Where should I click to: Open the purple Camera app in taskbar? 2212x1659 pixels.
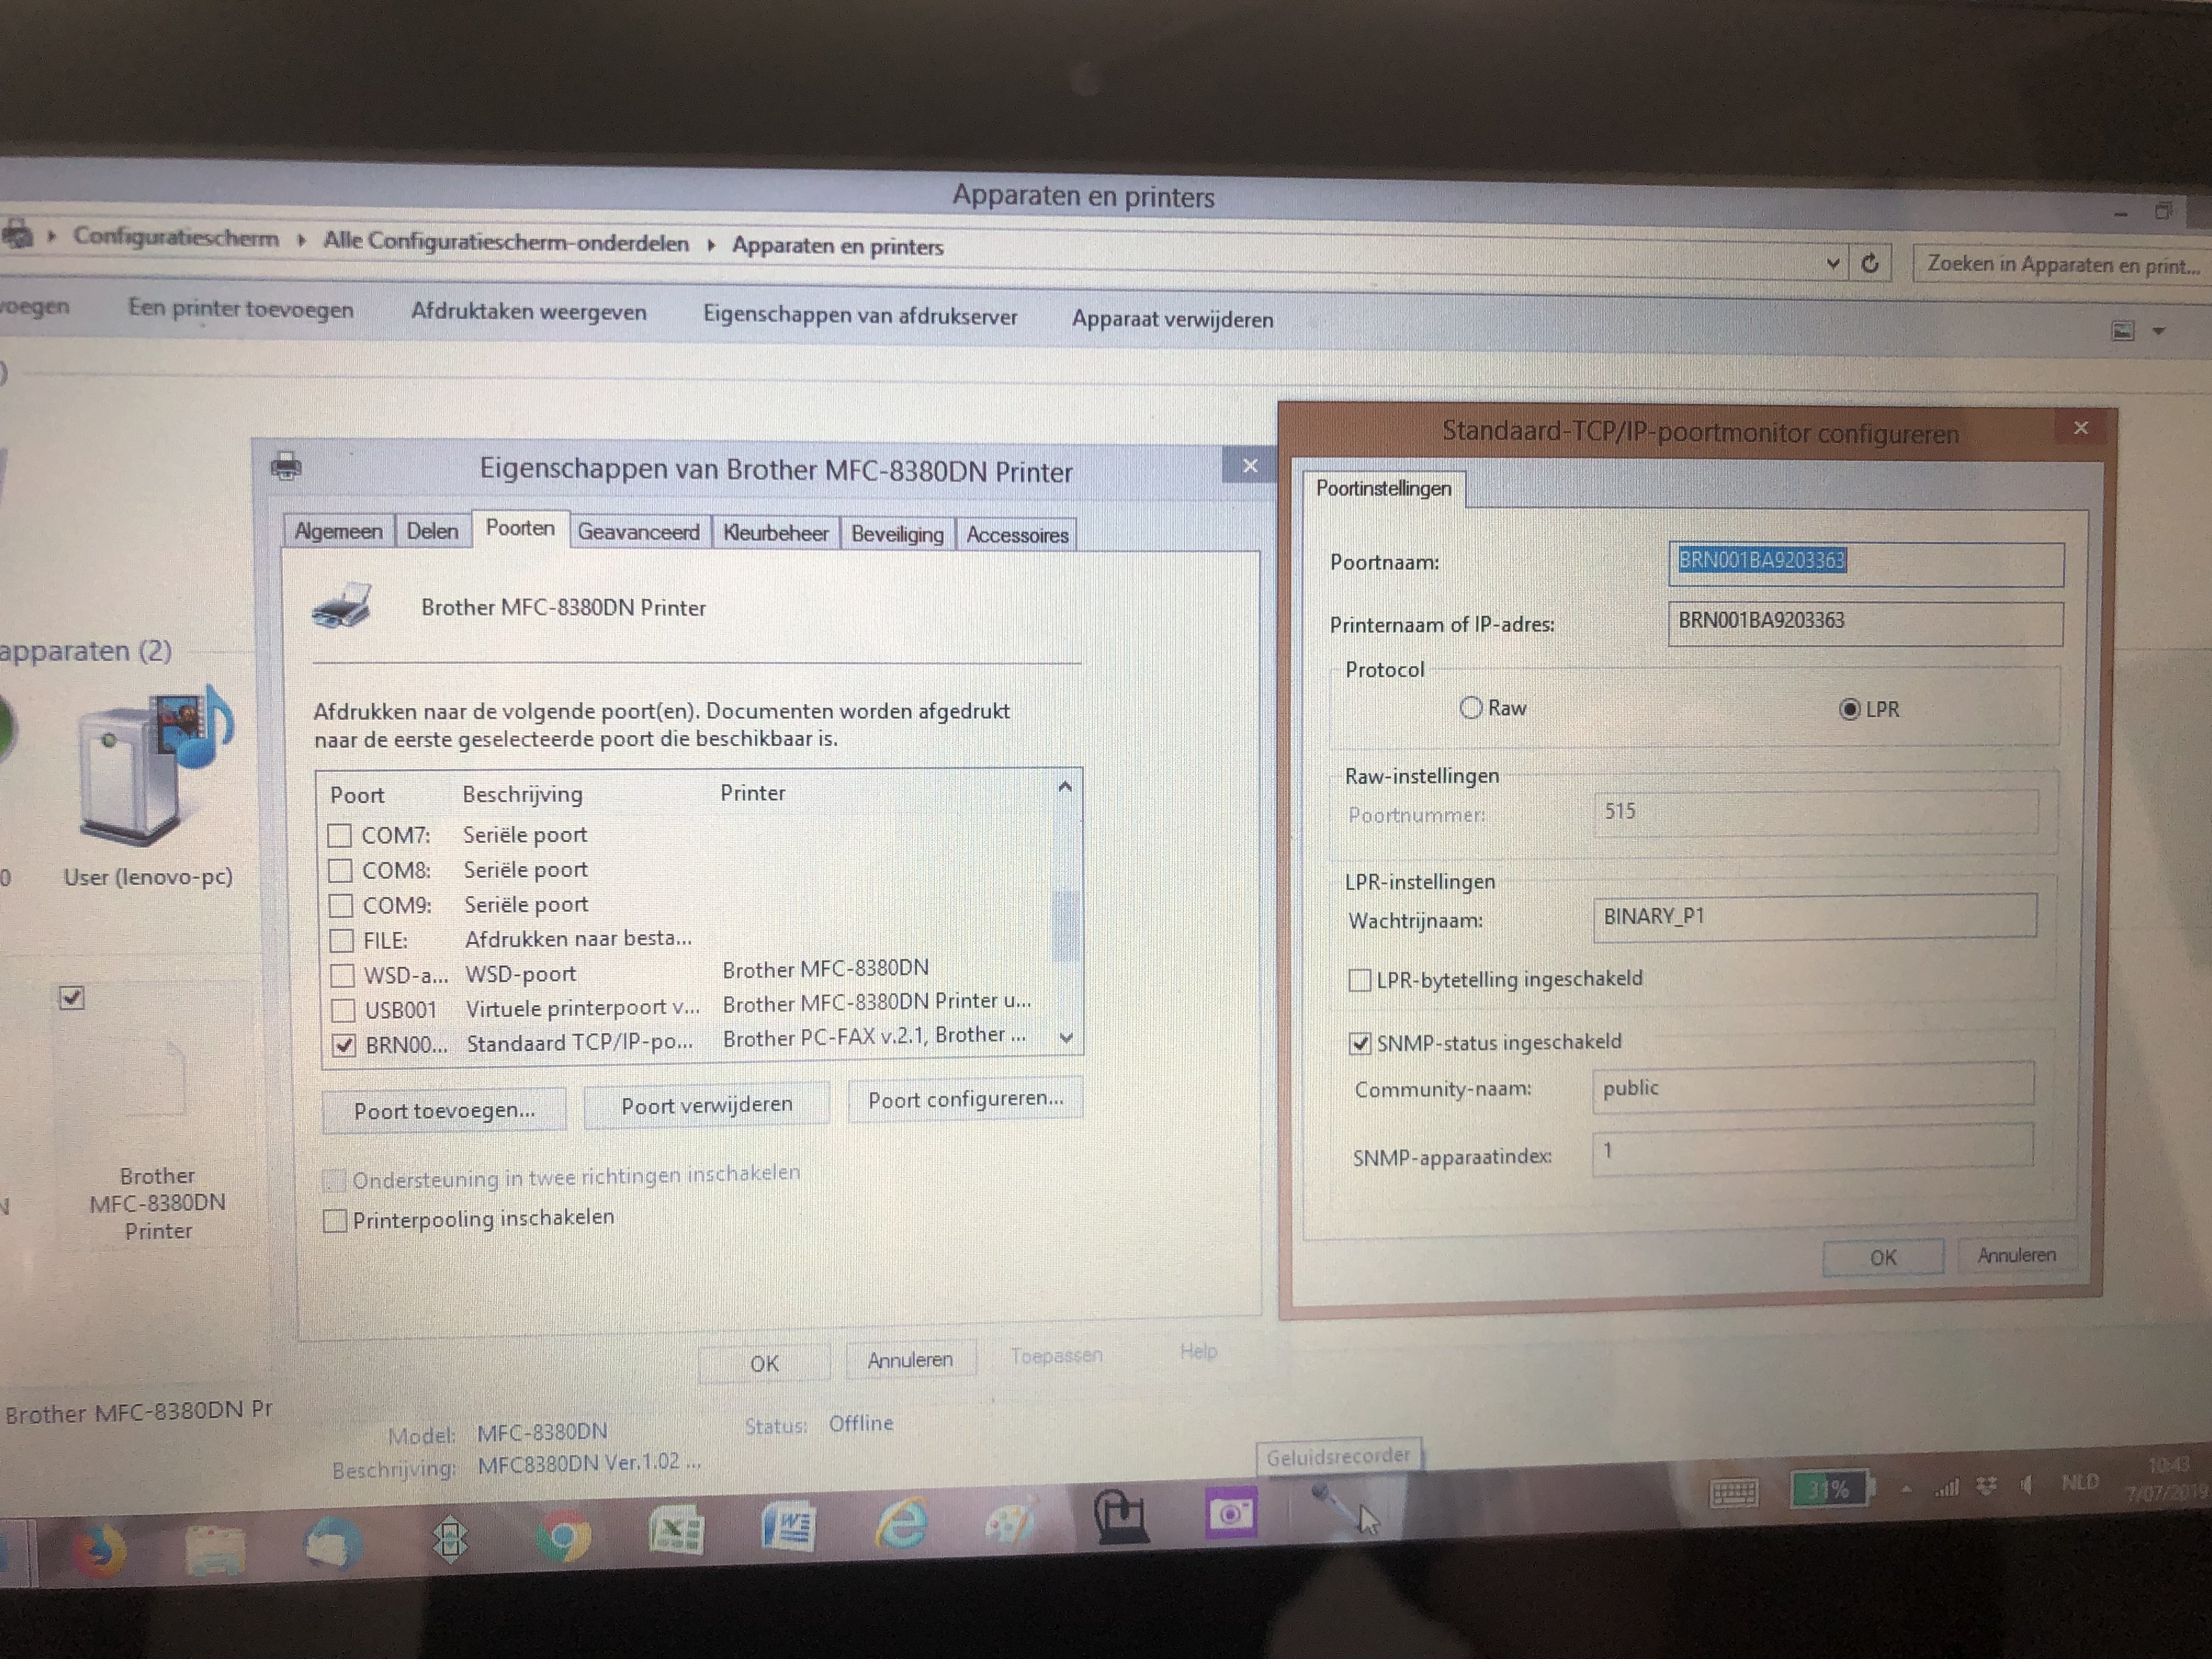pyautogui.click(x=1230, y=1514)
